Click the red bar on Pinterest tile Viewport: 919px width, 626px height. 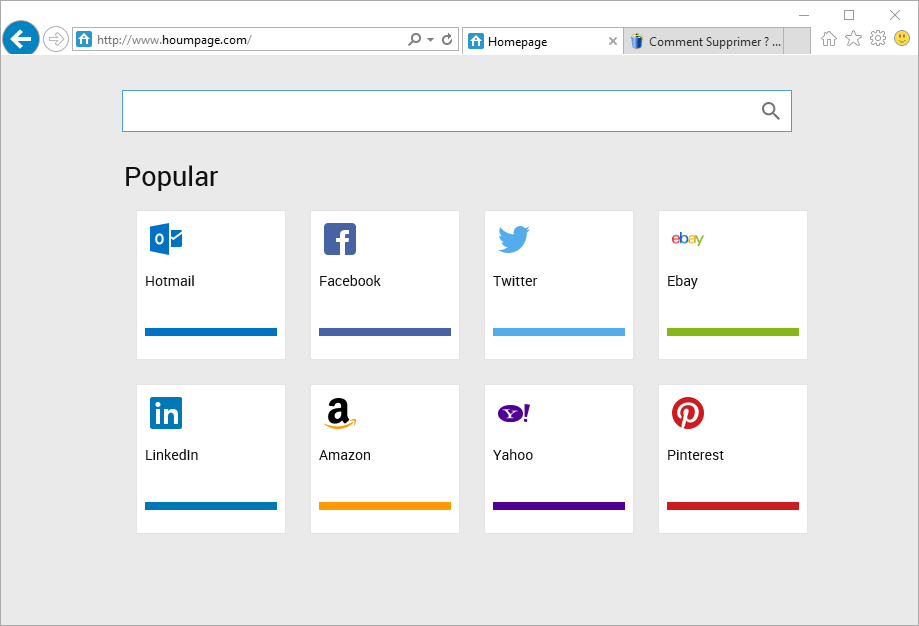click(733, 506)
